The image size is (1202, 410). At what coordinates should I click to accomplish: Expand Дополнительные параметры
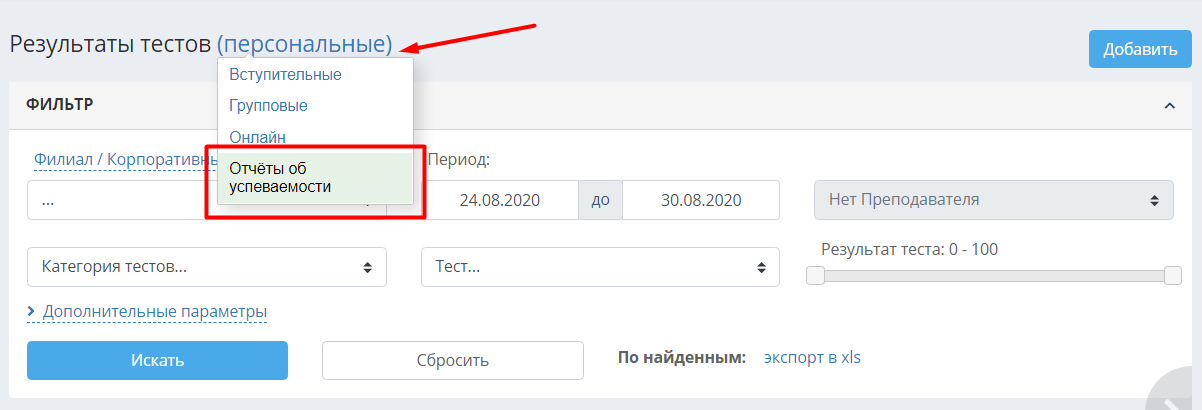pyautogui.click(x=147, y=311)
